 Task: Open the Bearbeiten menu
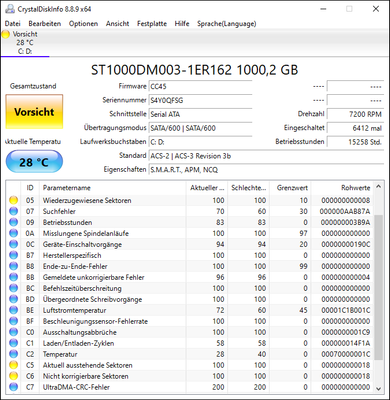coord(45,24)
